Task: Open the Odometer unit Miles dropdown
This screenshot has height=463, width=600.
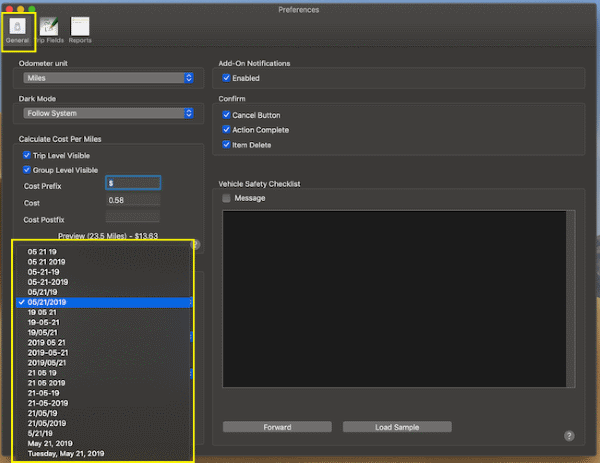Action: click(x=107, y=78)
